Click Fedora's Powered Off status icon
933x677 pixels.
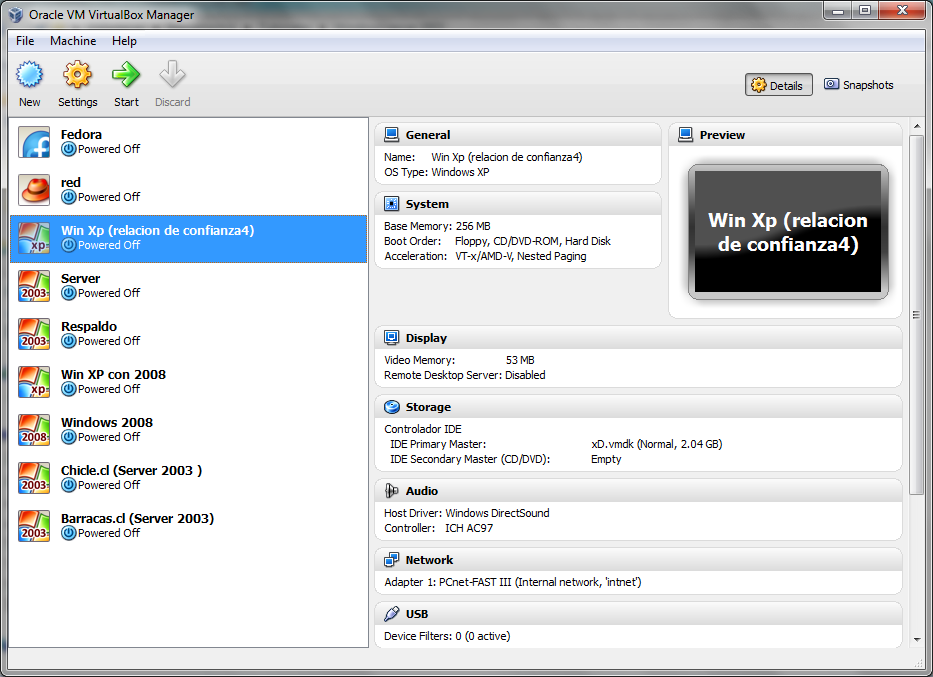(x=68, y=149)
